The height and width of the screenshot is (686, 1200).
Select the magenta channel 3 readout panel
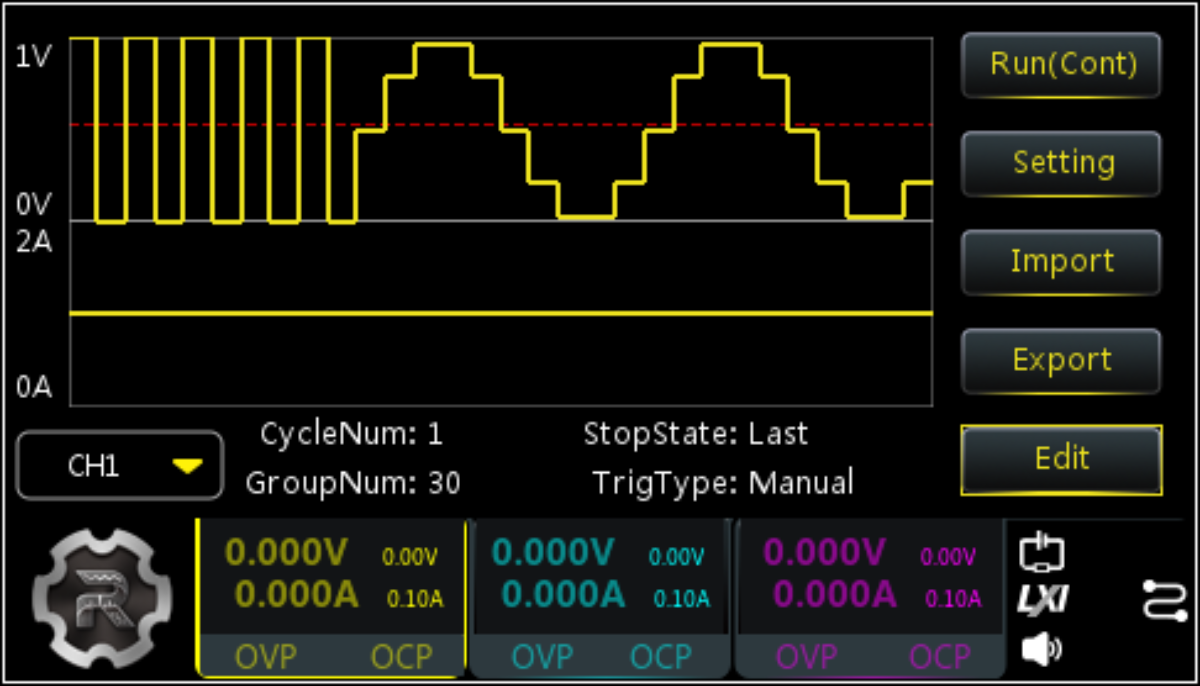[x=868, y=576]
